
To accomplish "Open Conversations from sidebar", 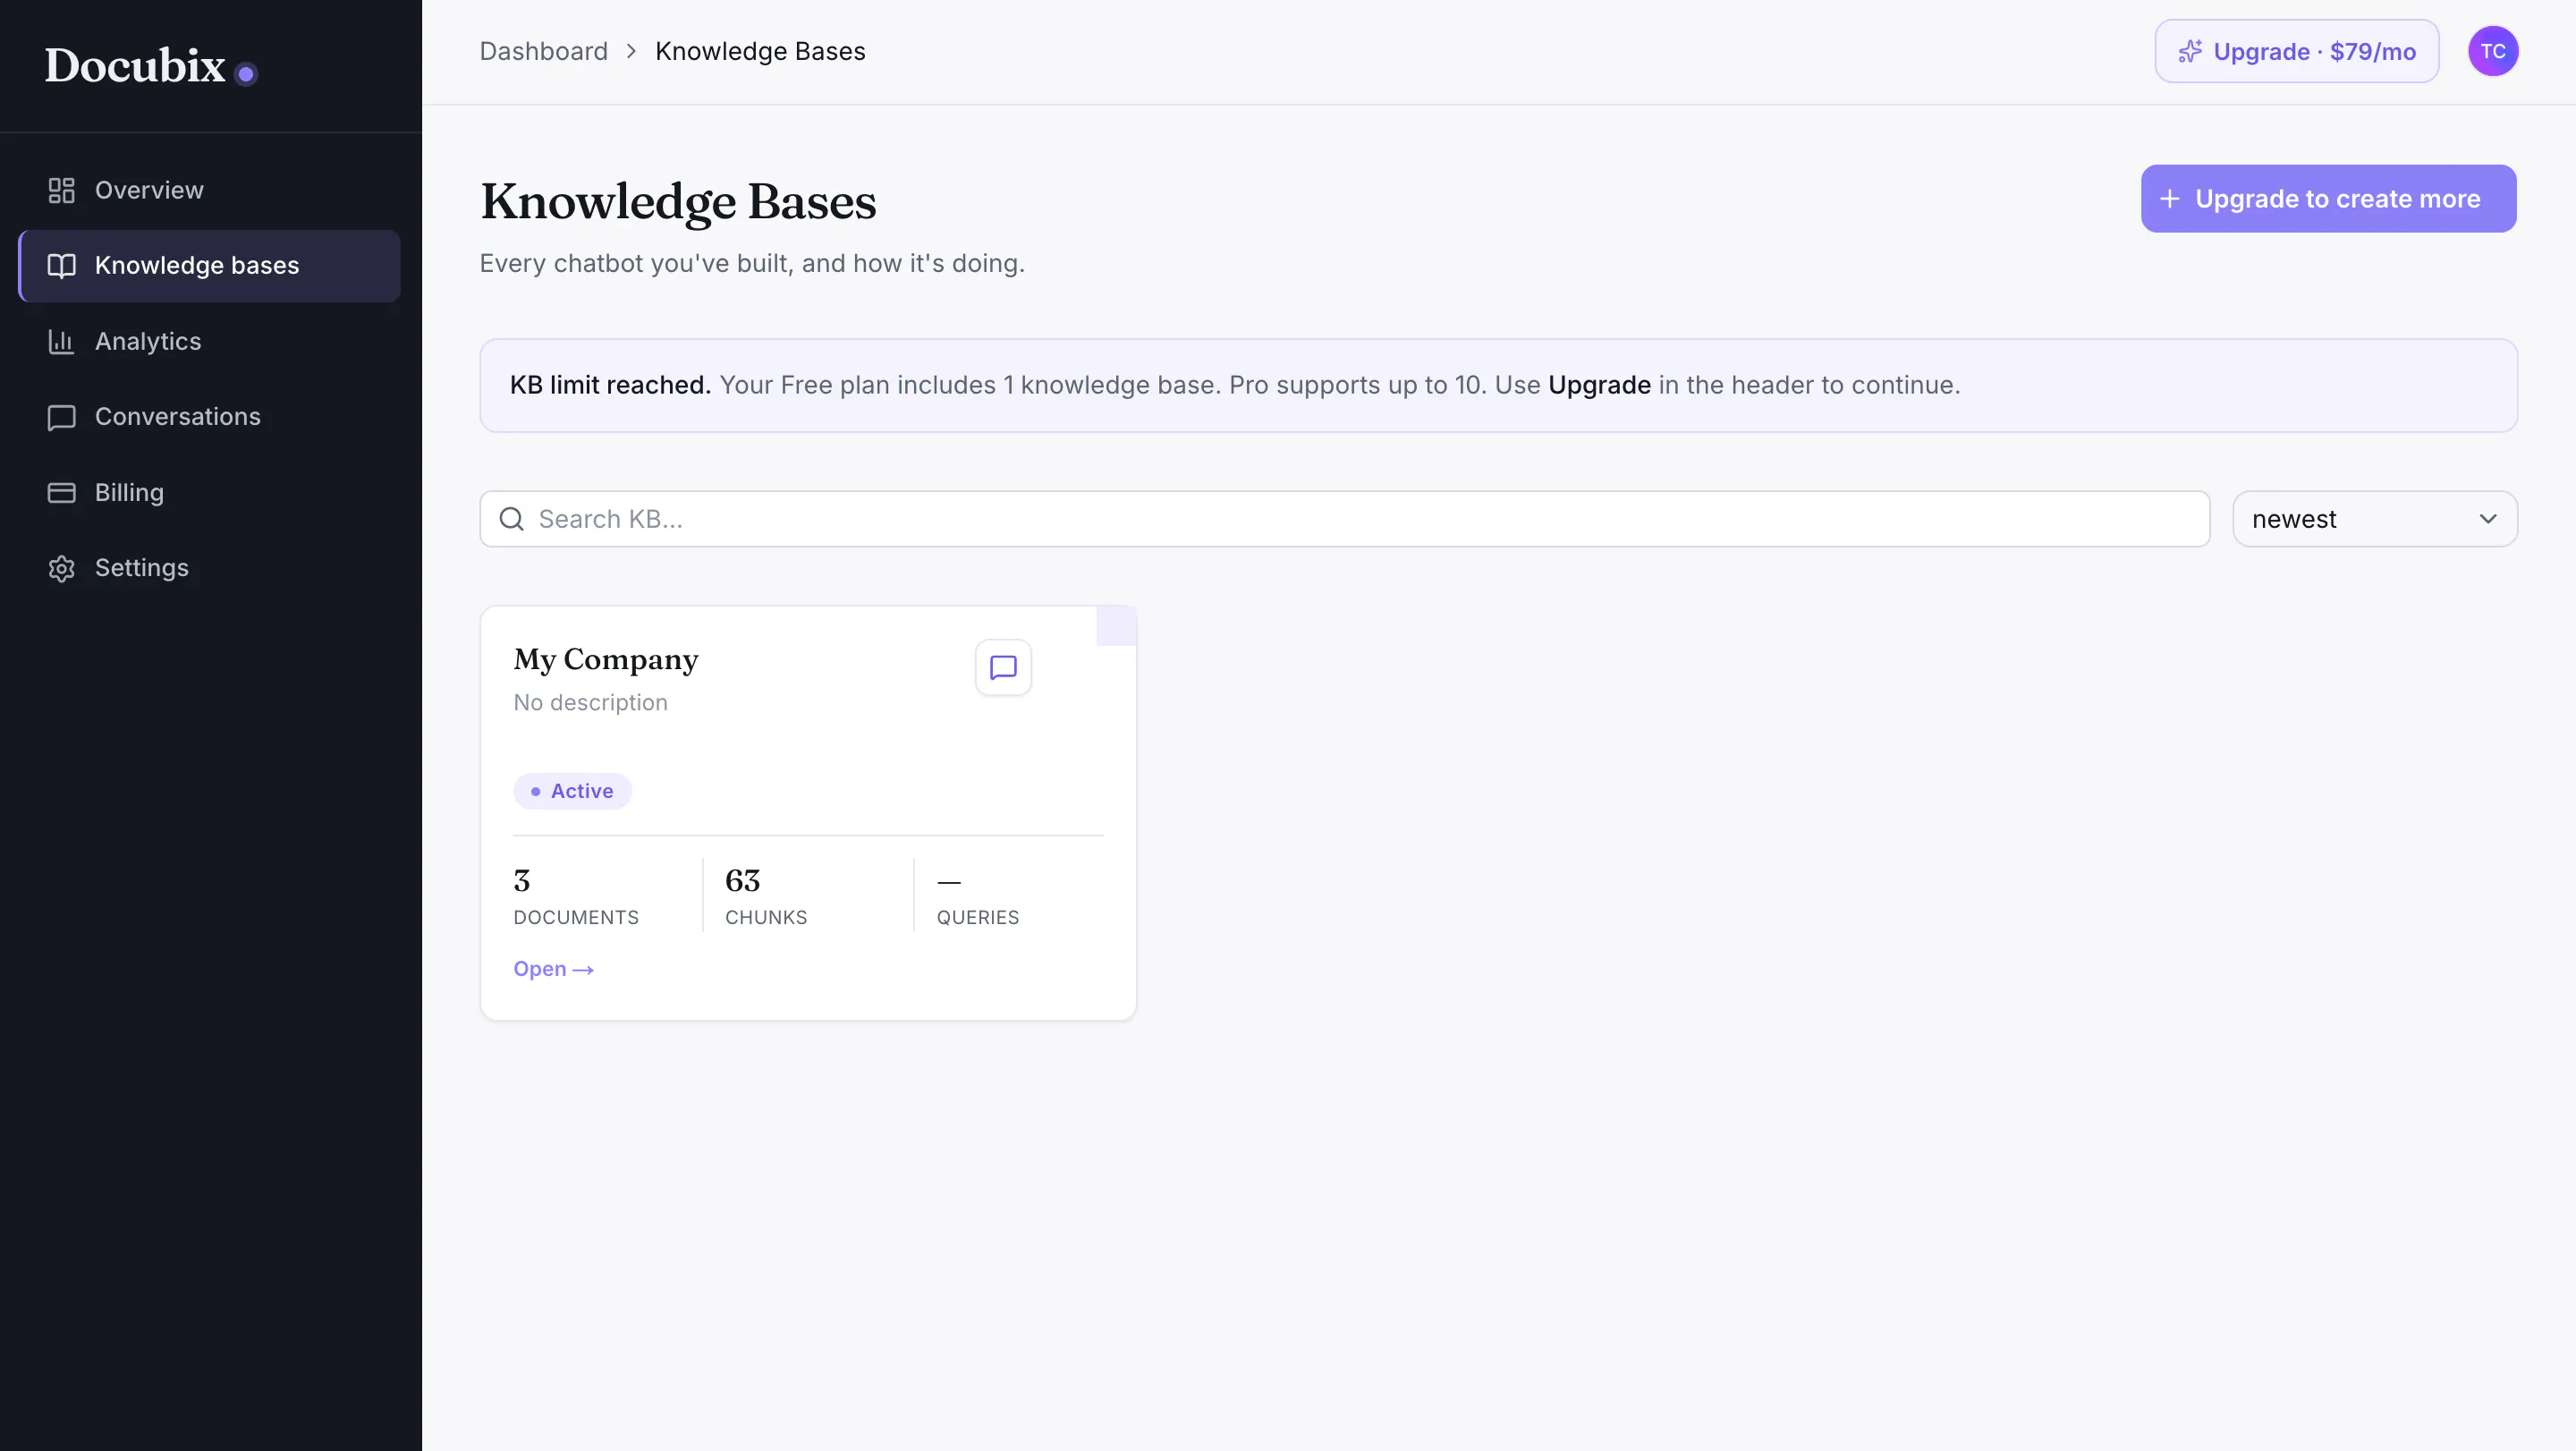I will 209,417.
